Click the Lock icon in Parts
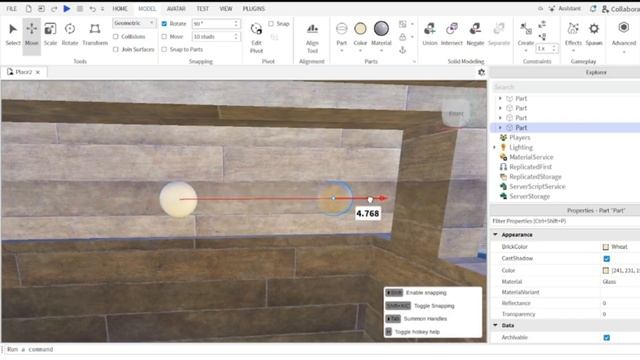This screenshot has width=640, height=360. [402, 37]
